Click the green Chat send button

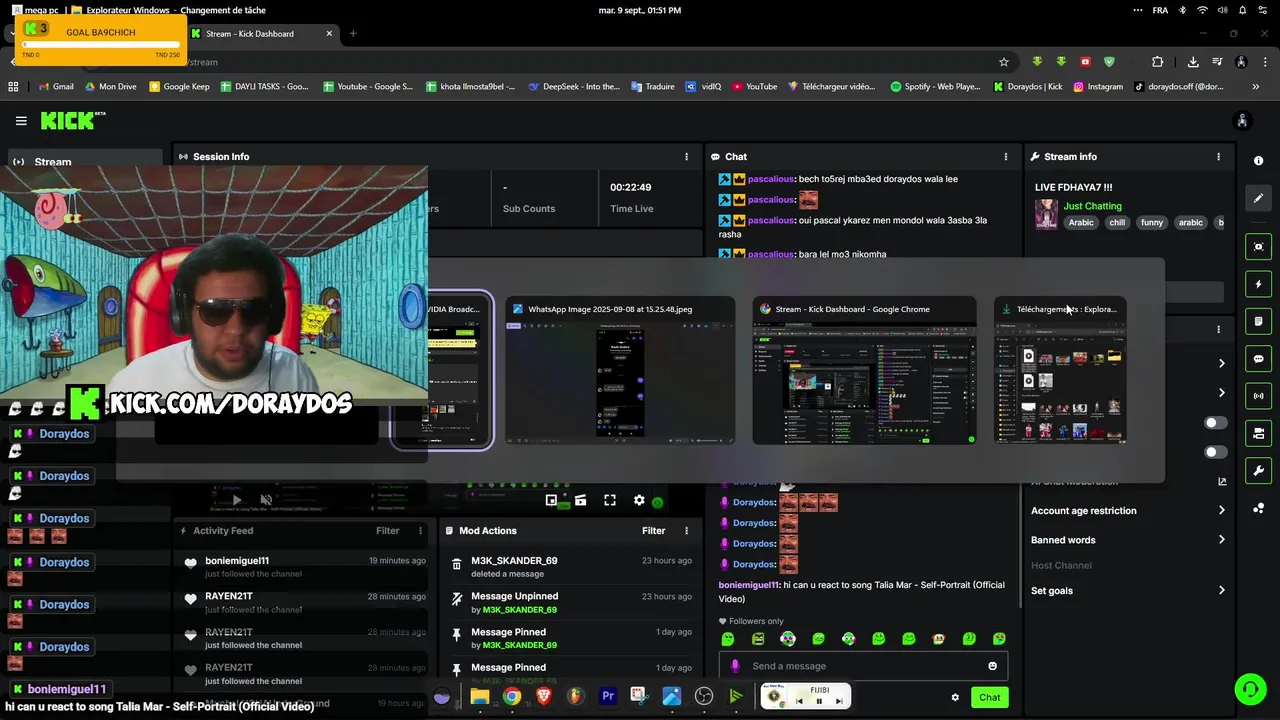point(989,697)
